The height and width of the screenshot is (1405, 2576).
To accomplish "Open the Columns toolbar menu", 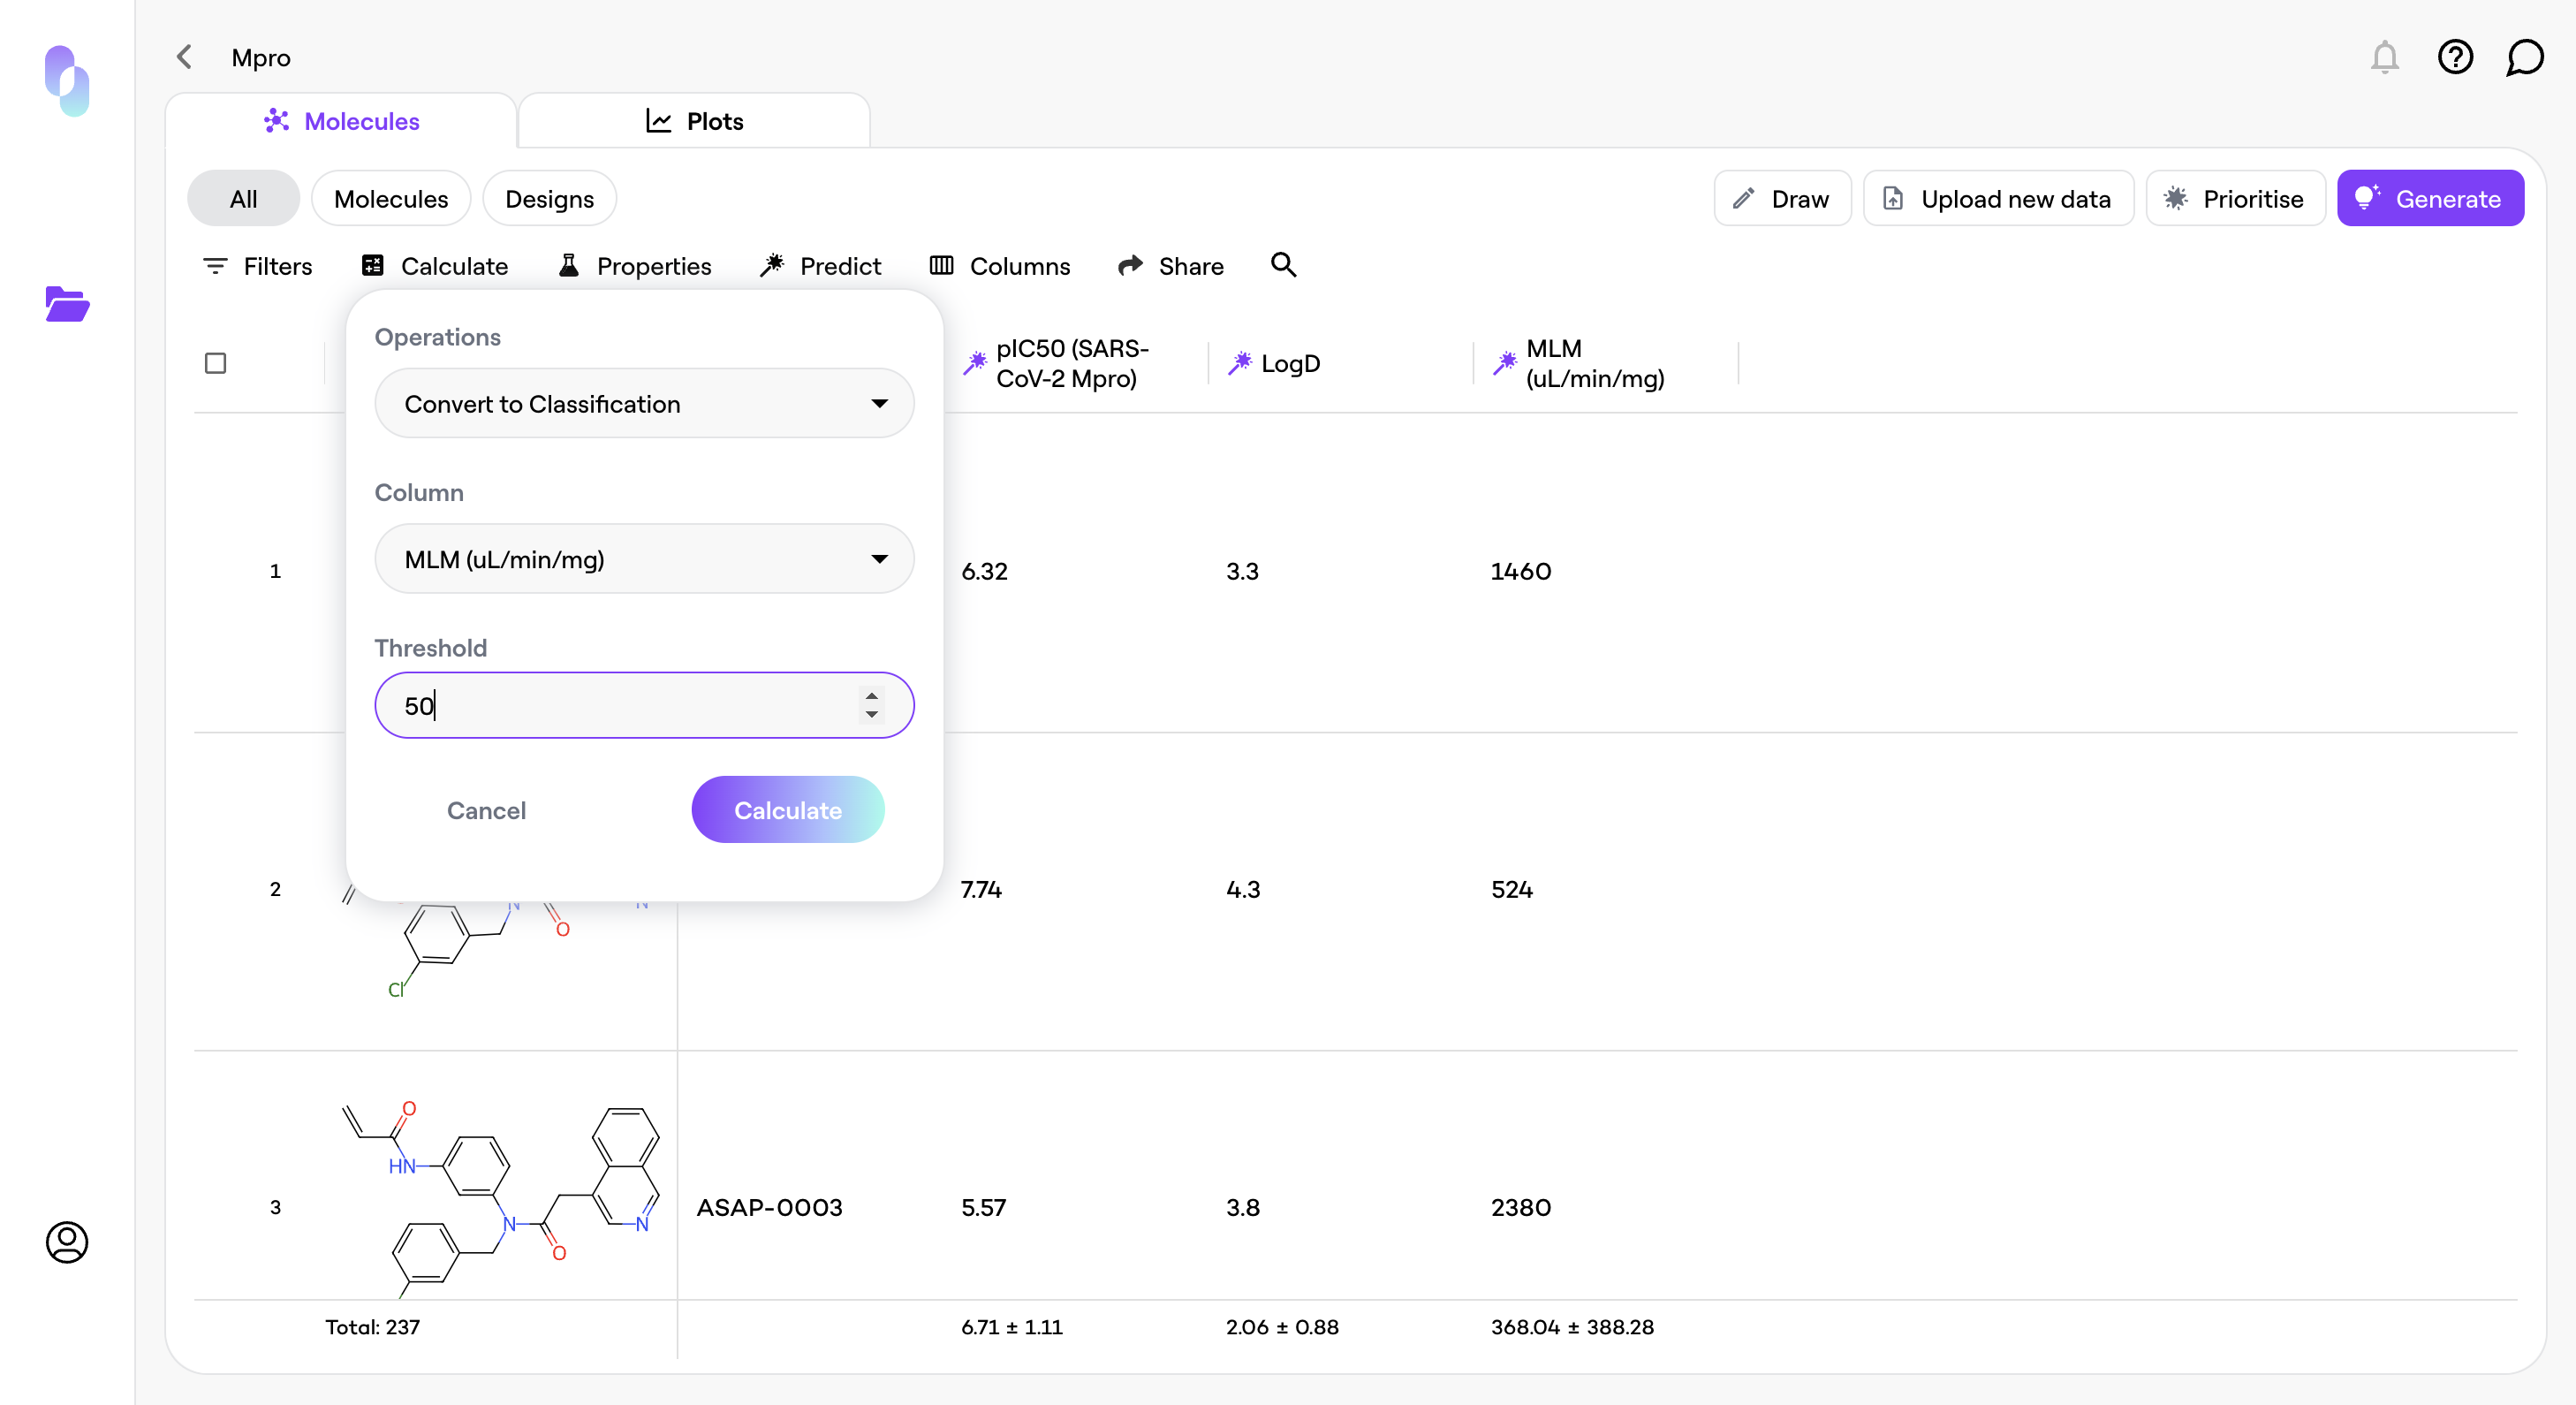I will 1000,266.
